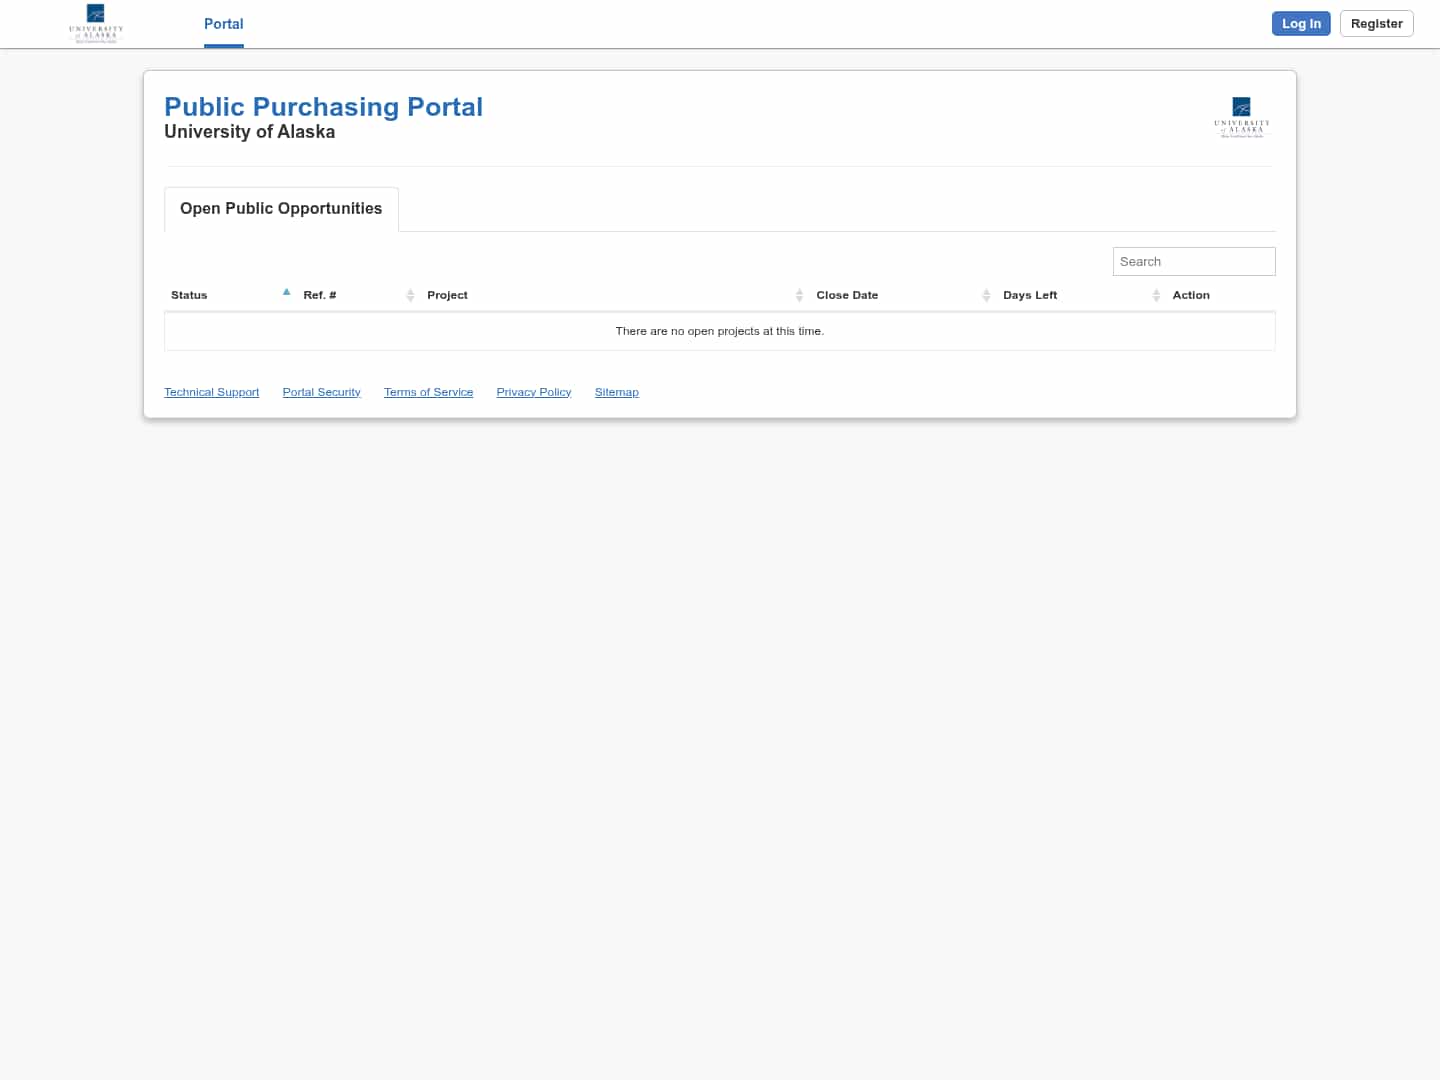Click the sort arrows on Project column
Screen dimensions: 1440x1080
[799, 295]
